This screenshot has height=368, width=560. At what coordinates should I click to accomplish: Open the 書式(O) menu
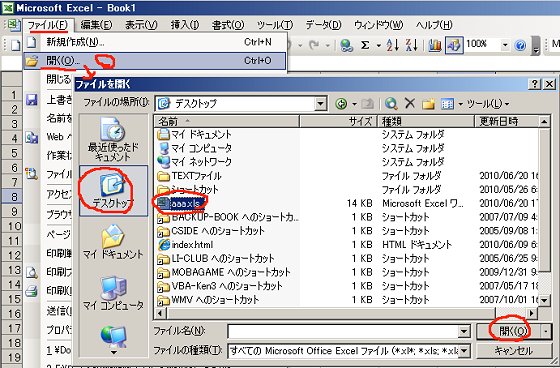[228, 25]
